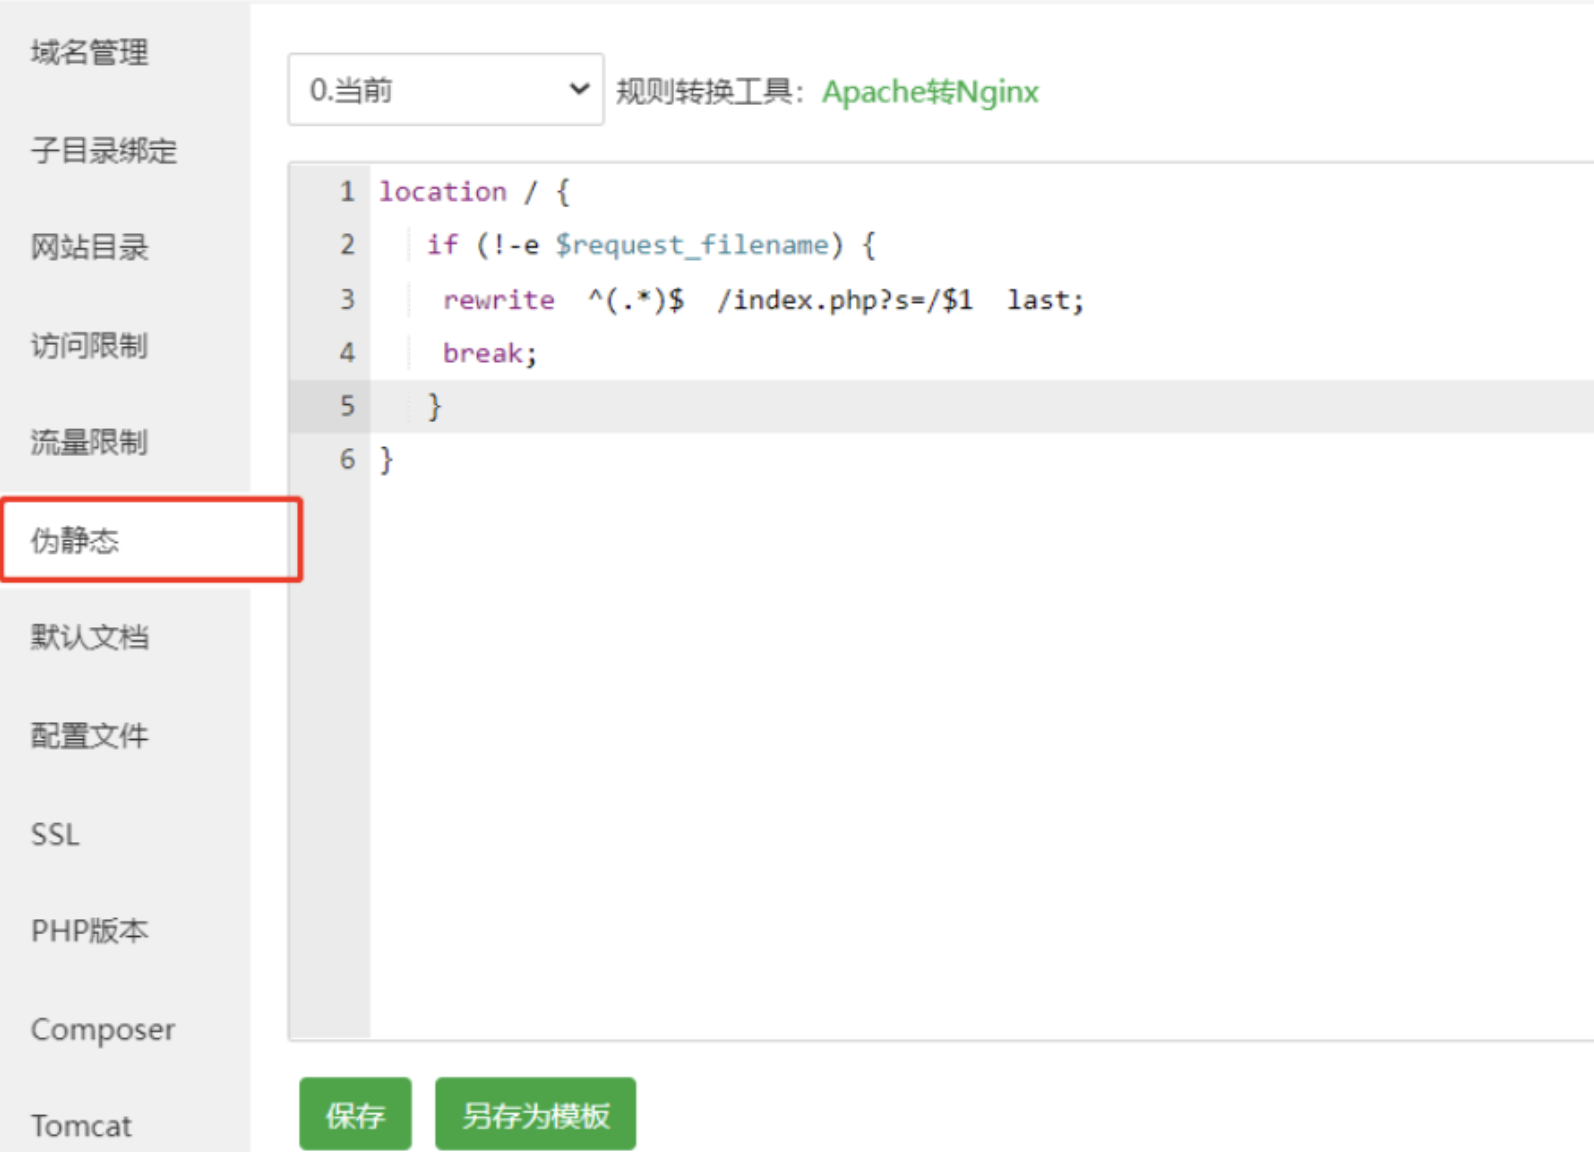1594x1152 pixels.
Task: Open the SSL settings tab
Action: click(55, 834)
